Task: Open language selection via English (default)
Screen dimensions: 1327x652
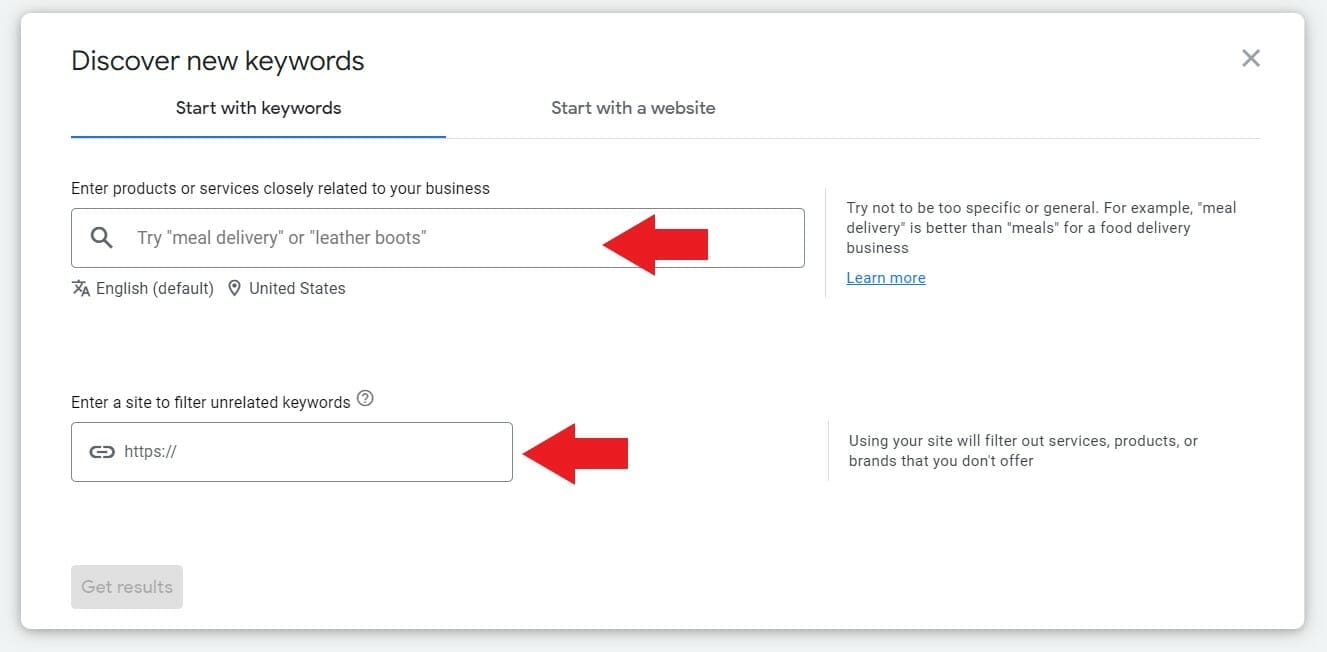Action: pyautogui.click(x=154, y=288)
